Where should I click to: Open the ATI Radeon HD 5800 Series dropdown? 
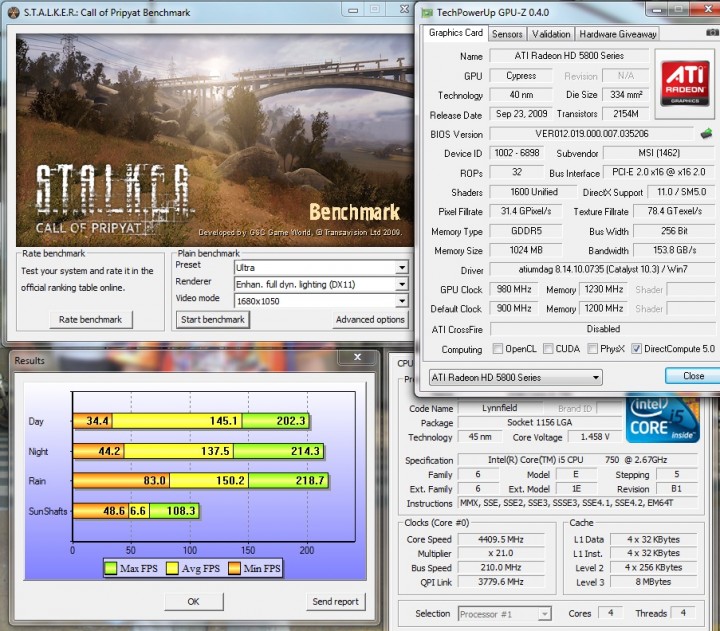[516, 377]
